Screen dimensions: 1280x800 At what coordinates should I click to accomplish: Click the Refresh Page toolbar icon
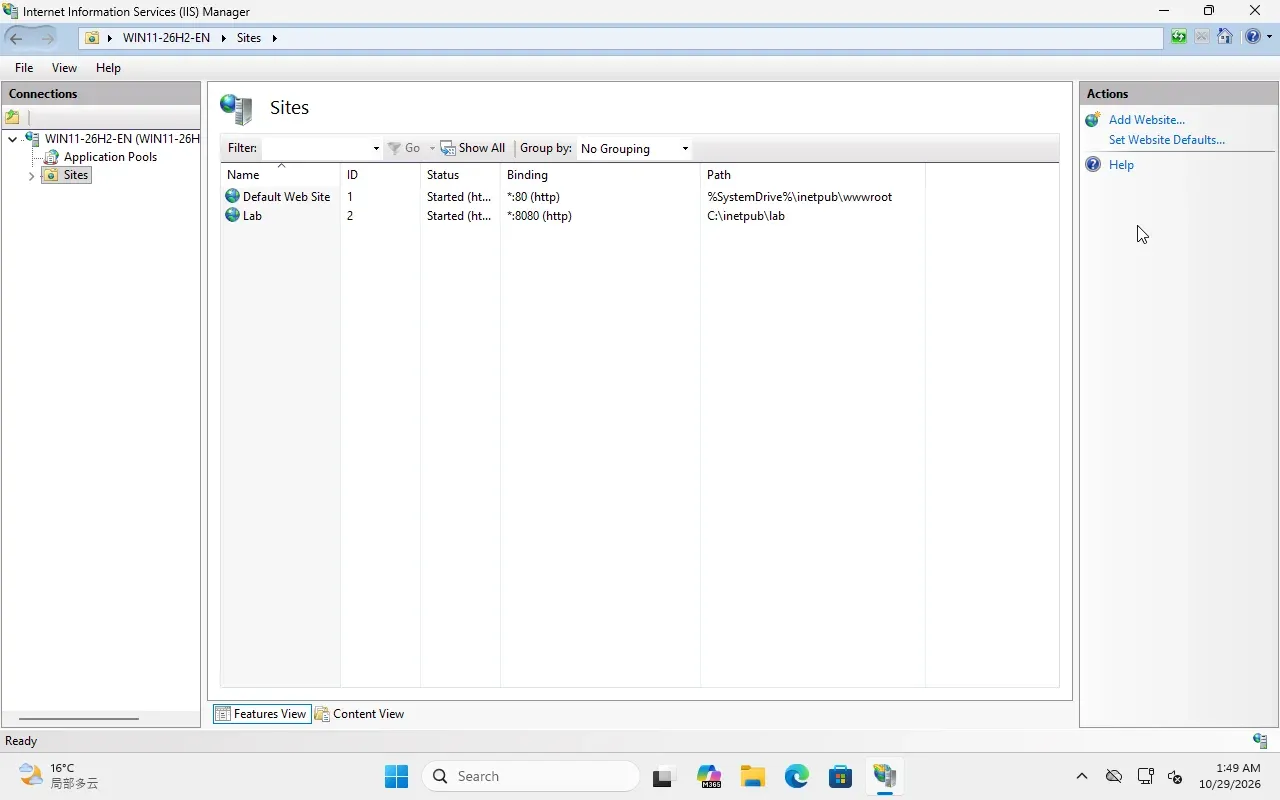[x=1179, y=38]
